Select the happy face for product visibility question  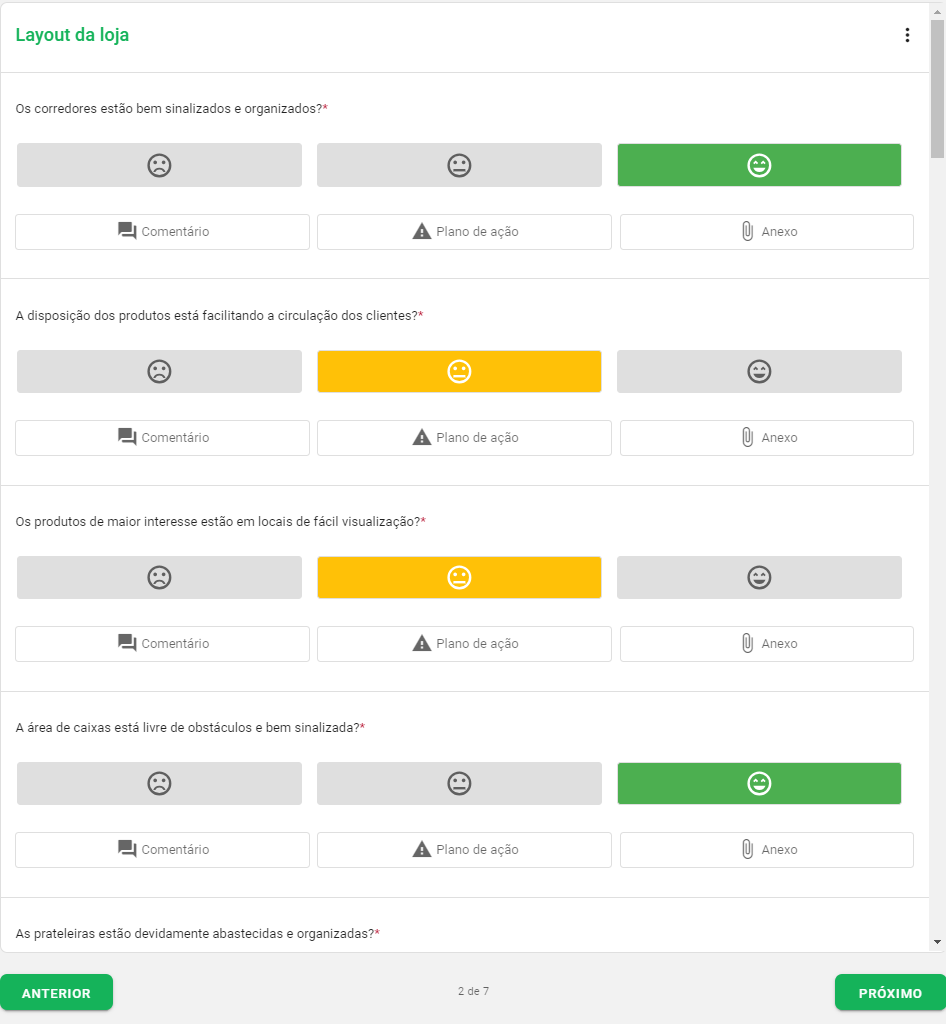click(x=759, y=577)
